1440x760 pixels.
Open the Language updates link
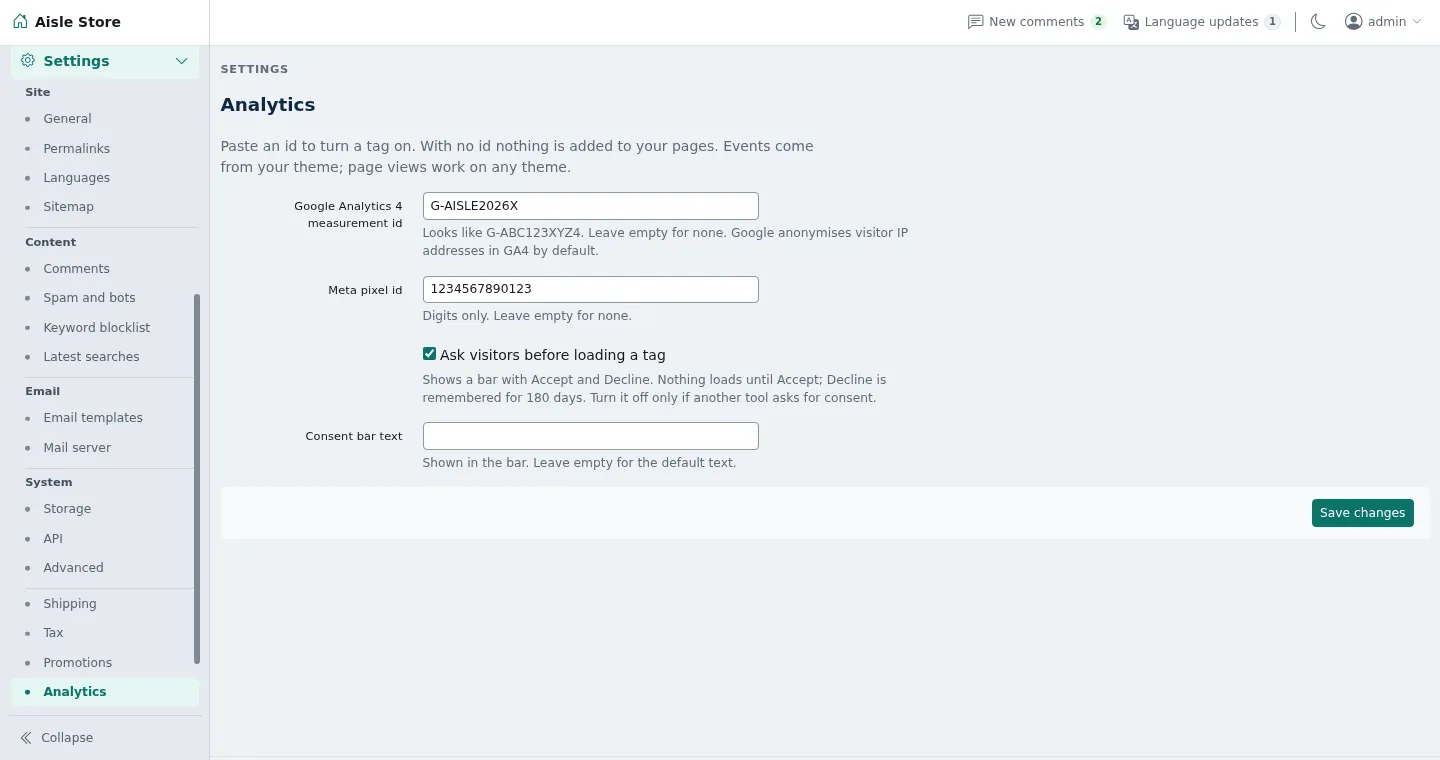pyautogui.click(x=1202, y=22)
